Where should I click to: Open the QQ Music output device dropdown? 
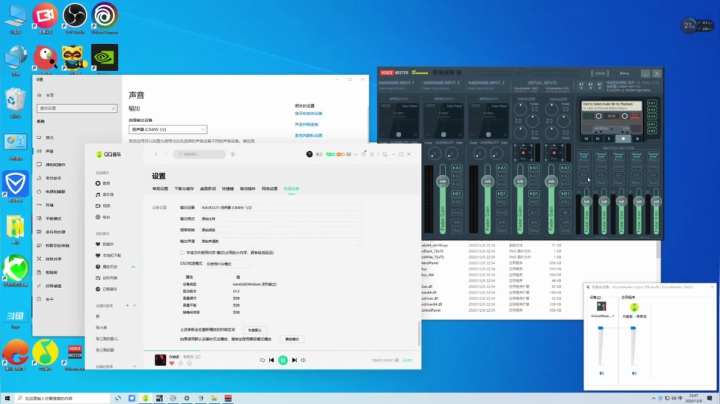(281, 208)
